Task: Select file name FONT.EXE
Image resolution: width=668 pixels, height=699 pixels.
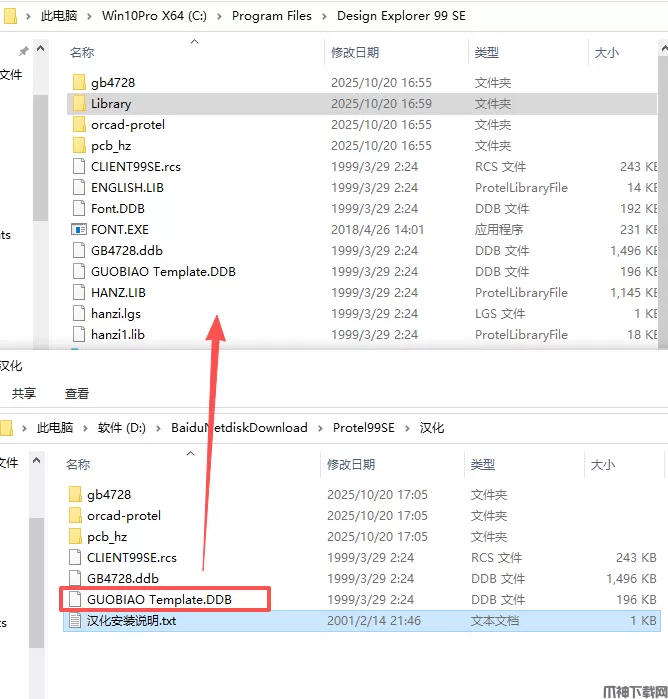Action: coord(120,230)
